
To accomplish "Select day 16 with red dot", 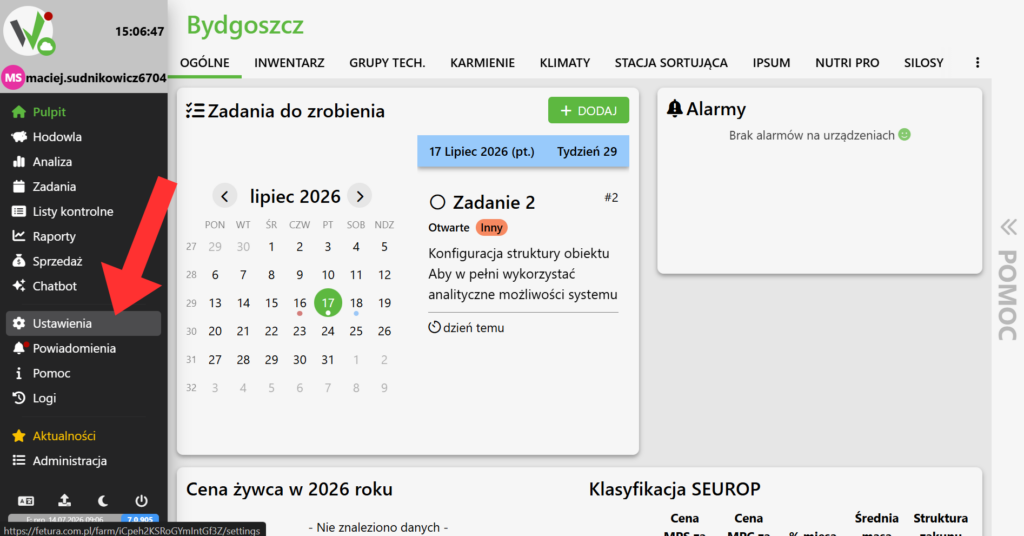I will coord(300,303).
